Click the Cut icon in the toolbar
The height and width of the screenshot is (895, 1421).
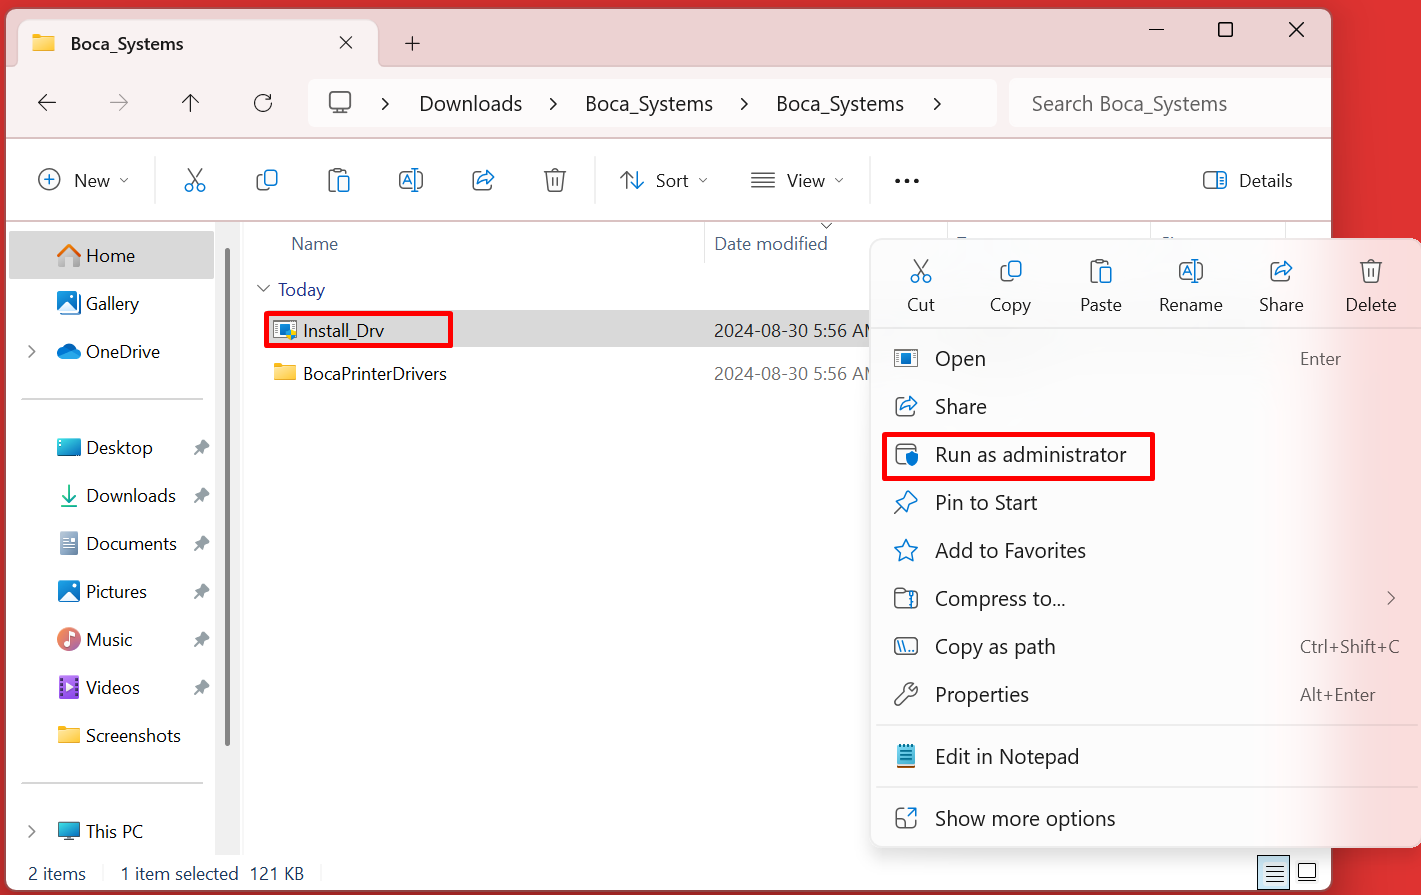click(x=195, y=181)
